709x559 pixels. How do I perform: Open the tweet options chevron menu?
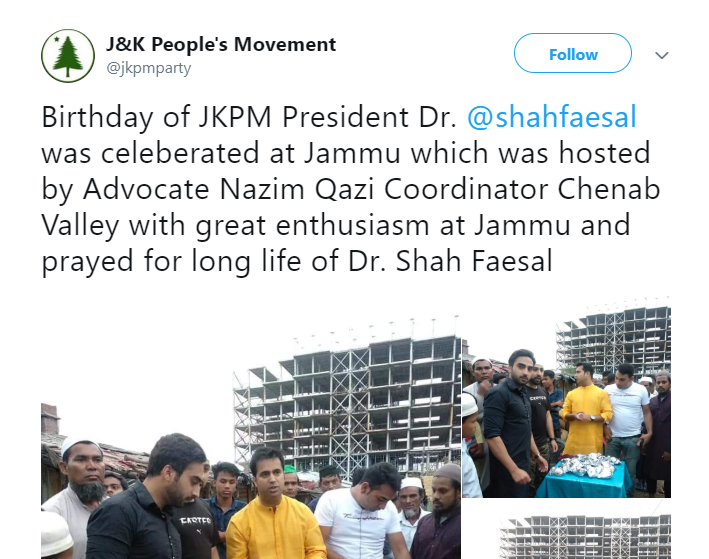[662, 55]
